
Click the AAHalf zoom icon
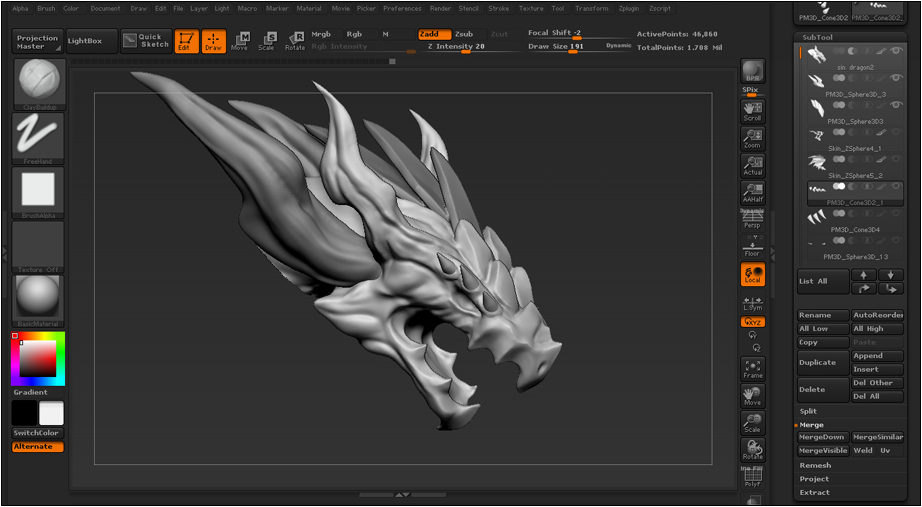tap(753, 192)
